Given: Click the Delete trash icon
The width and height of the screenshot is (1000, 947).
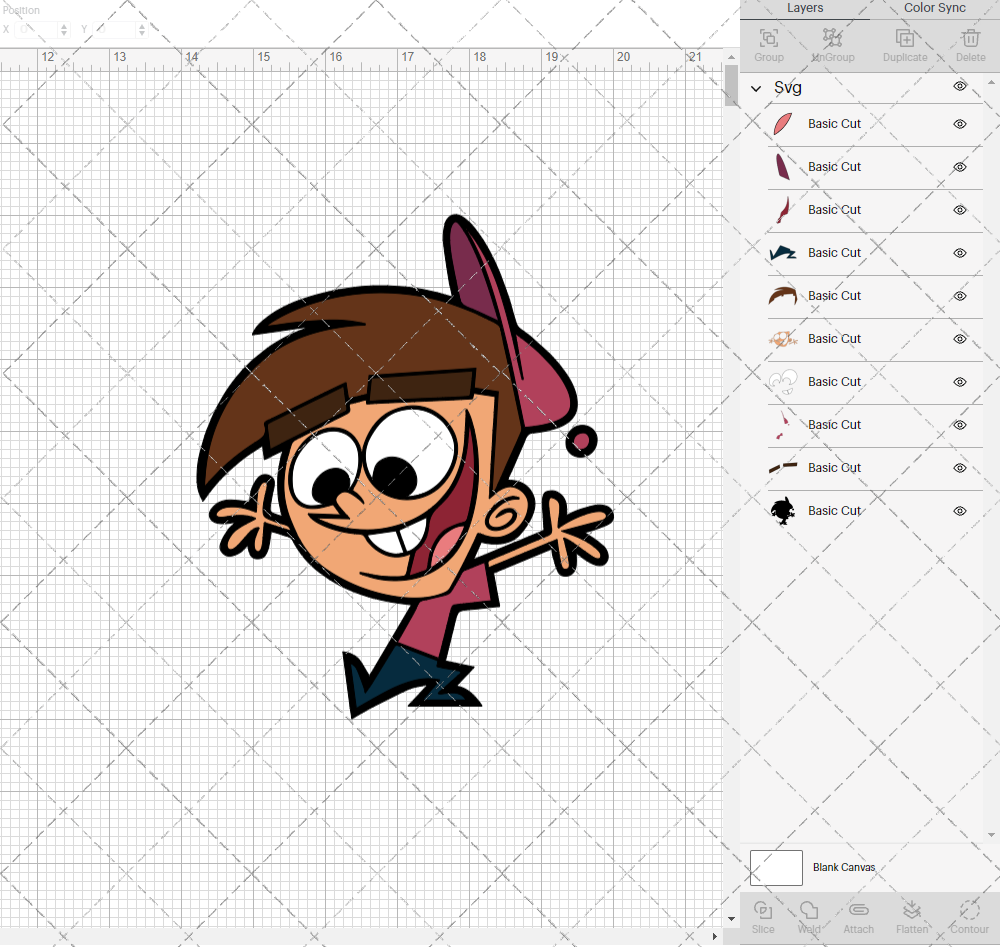Looking at the screenshot, I should (x=971, y=38).
